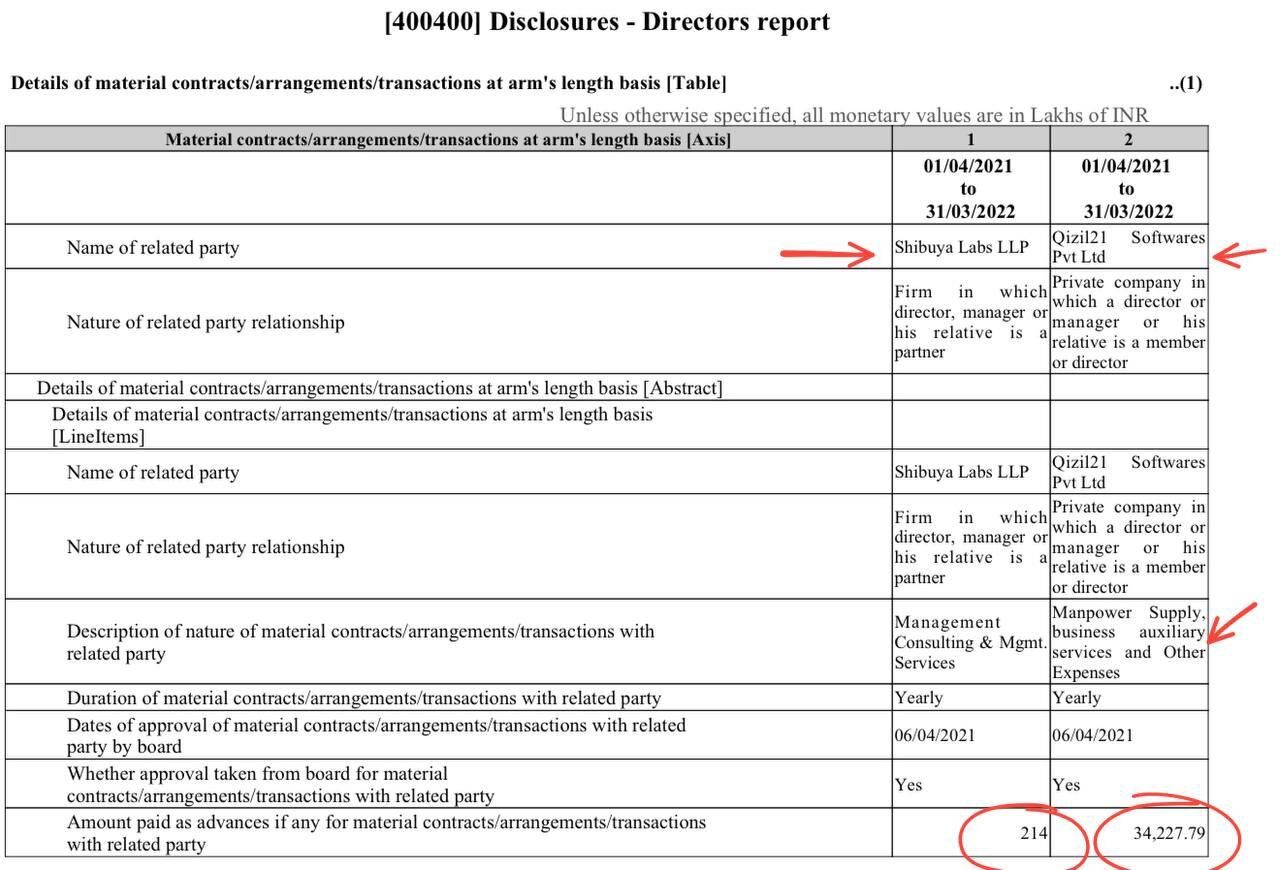Click "Shibuya Labs LLP" in the row below the date headers
Viewport: 1280px width, 870px height.
[961, 247]
